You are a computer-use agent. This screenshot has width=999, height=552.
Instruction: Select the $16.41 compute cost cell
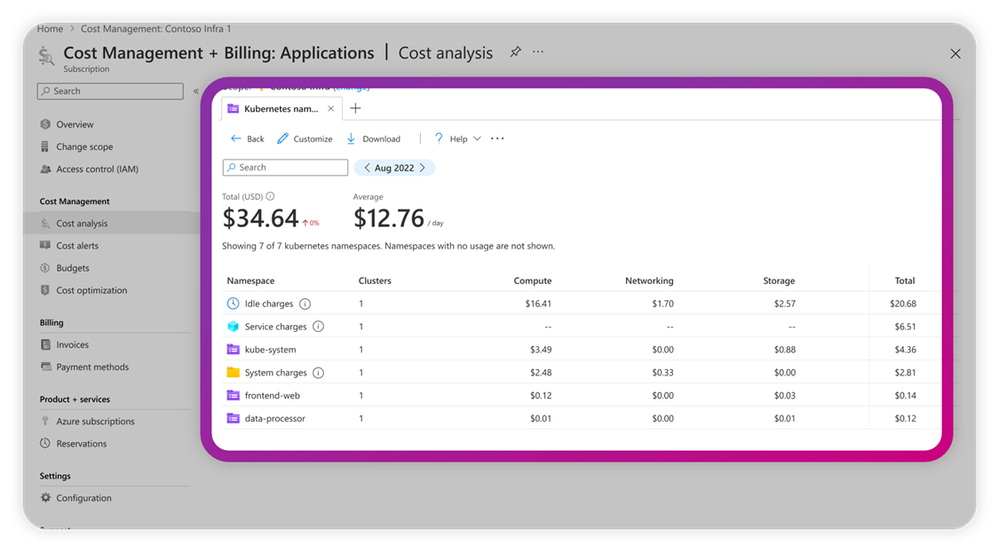click(538, 303)
